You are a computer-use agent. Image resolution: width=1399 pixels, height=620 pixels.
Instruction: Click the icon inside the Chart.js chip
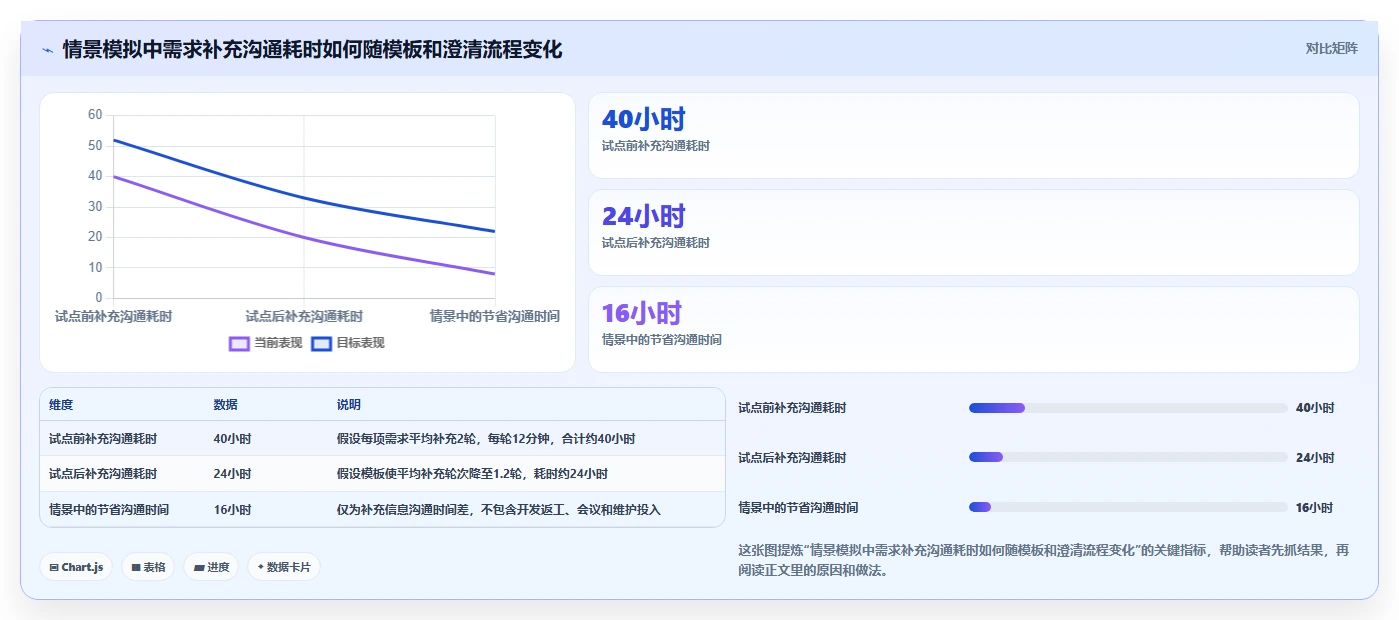point(54,567)
